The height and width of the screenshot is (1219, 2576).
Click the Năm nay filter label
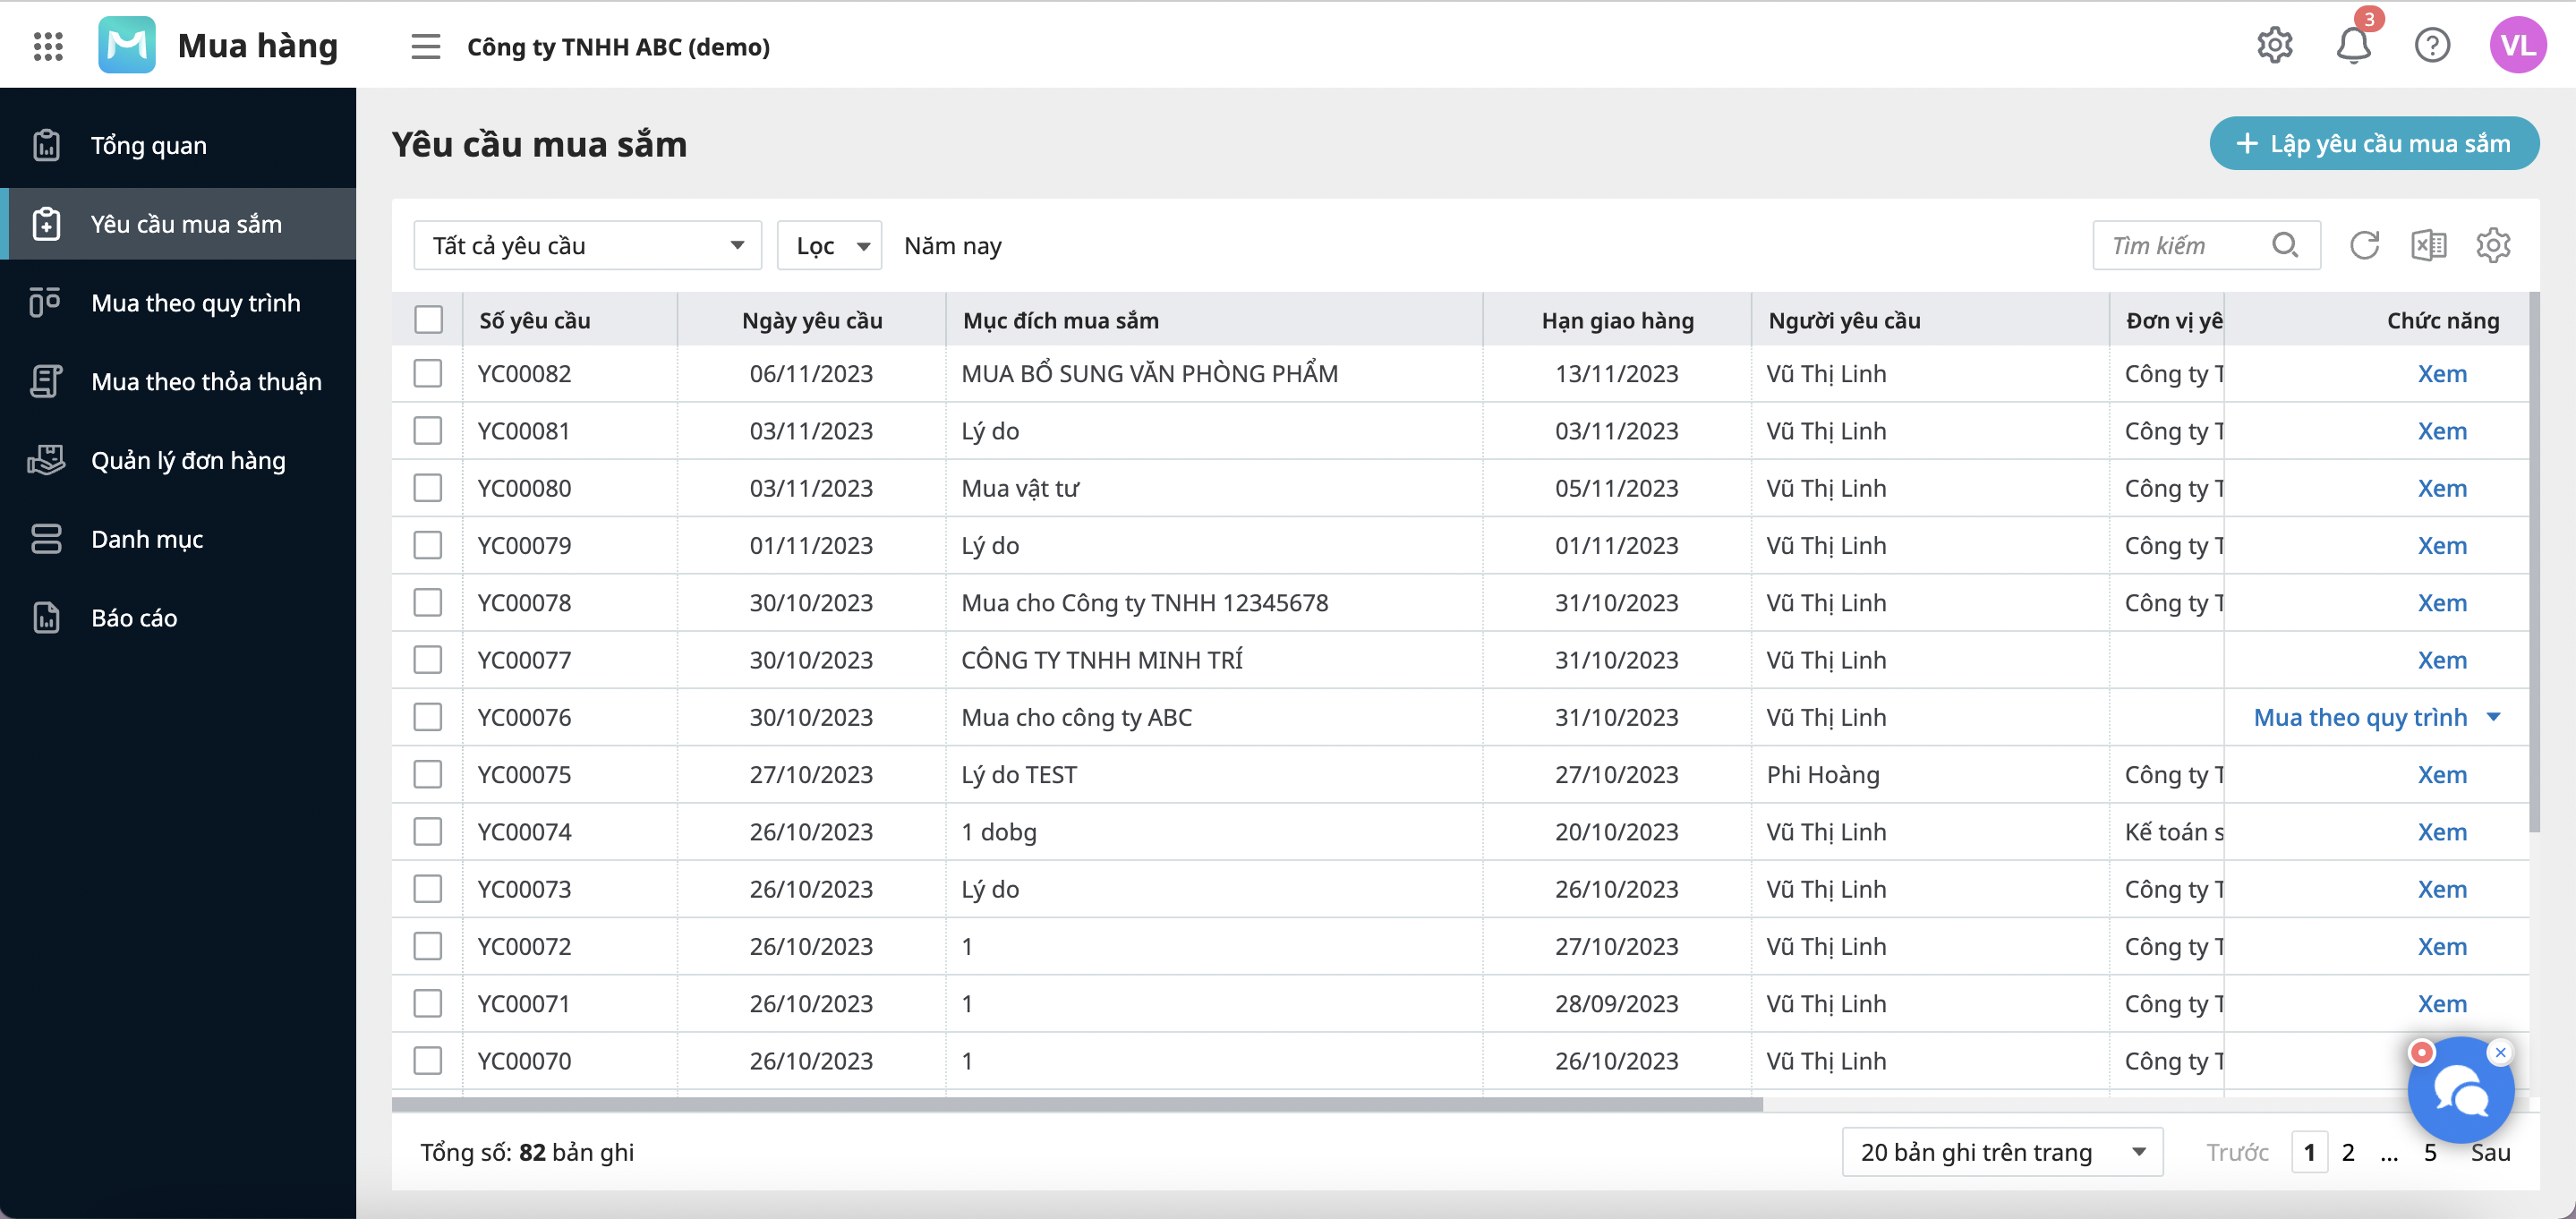[952, 245]
